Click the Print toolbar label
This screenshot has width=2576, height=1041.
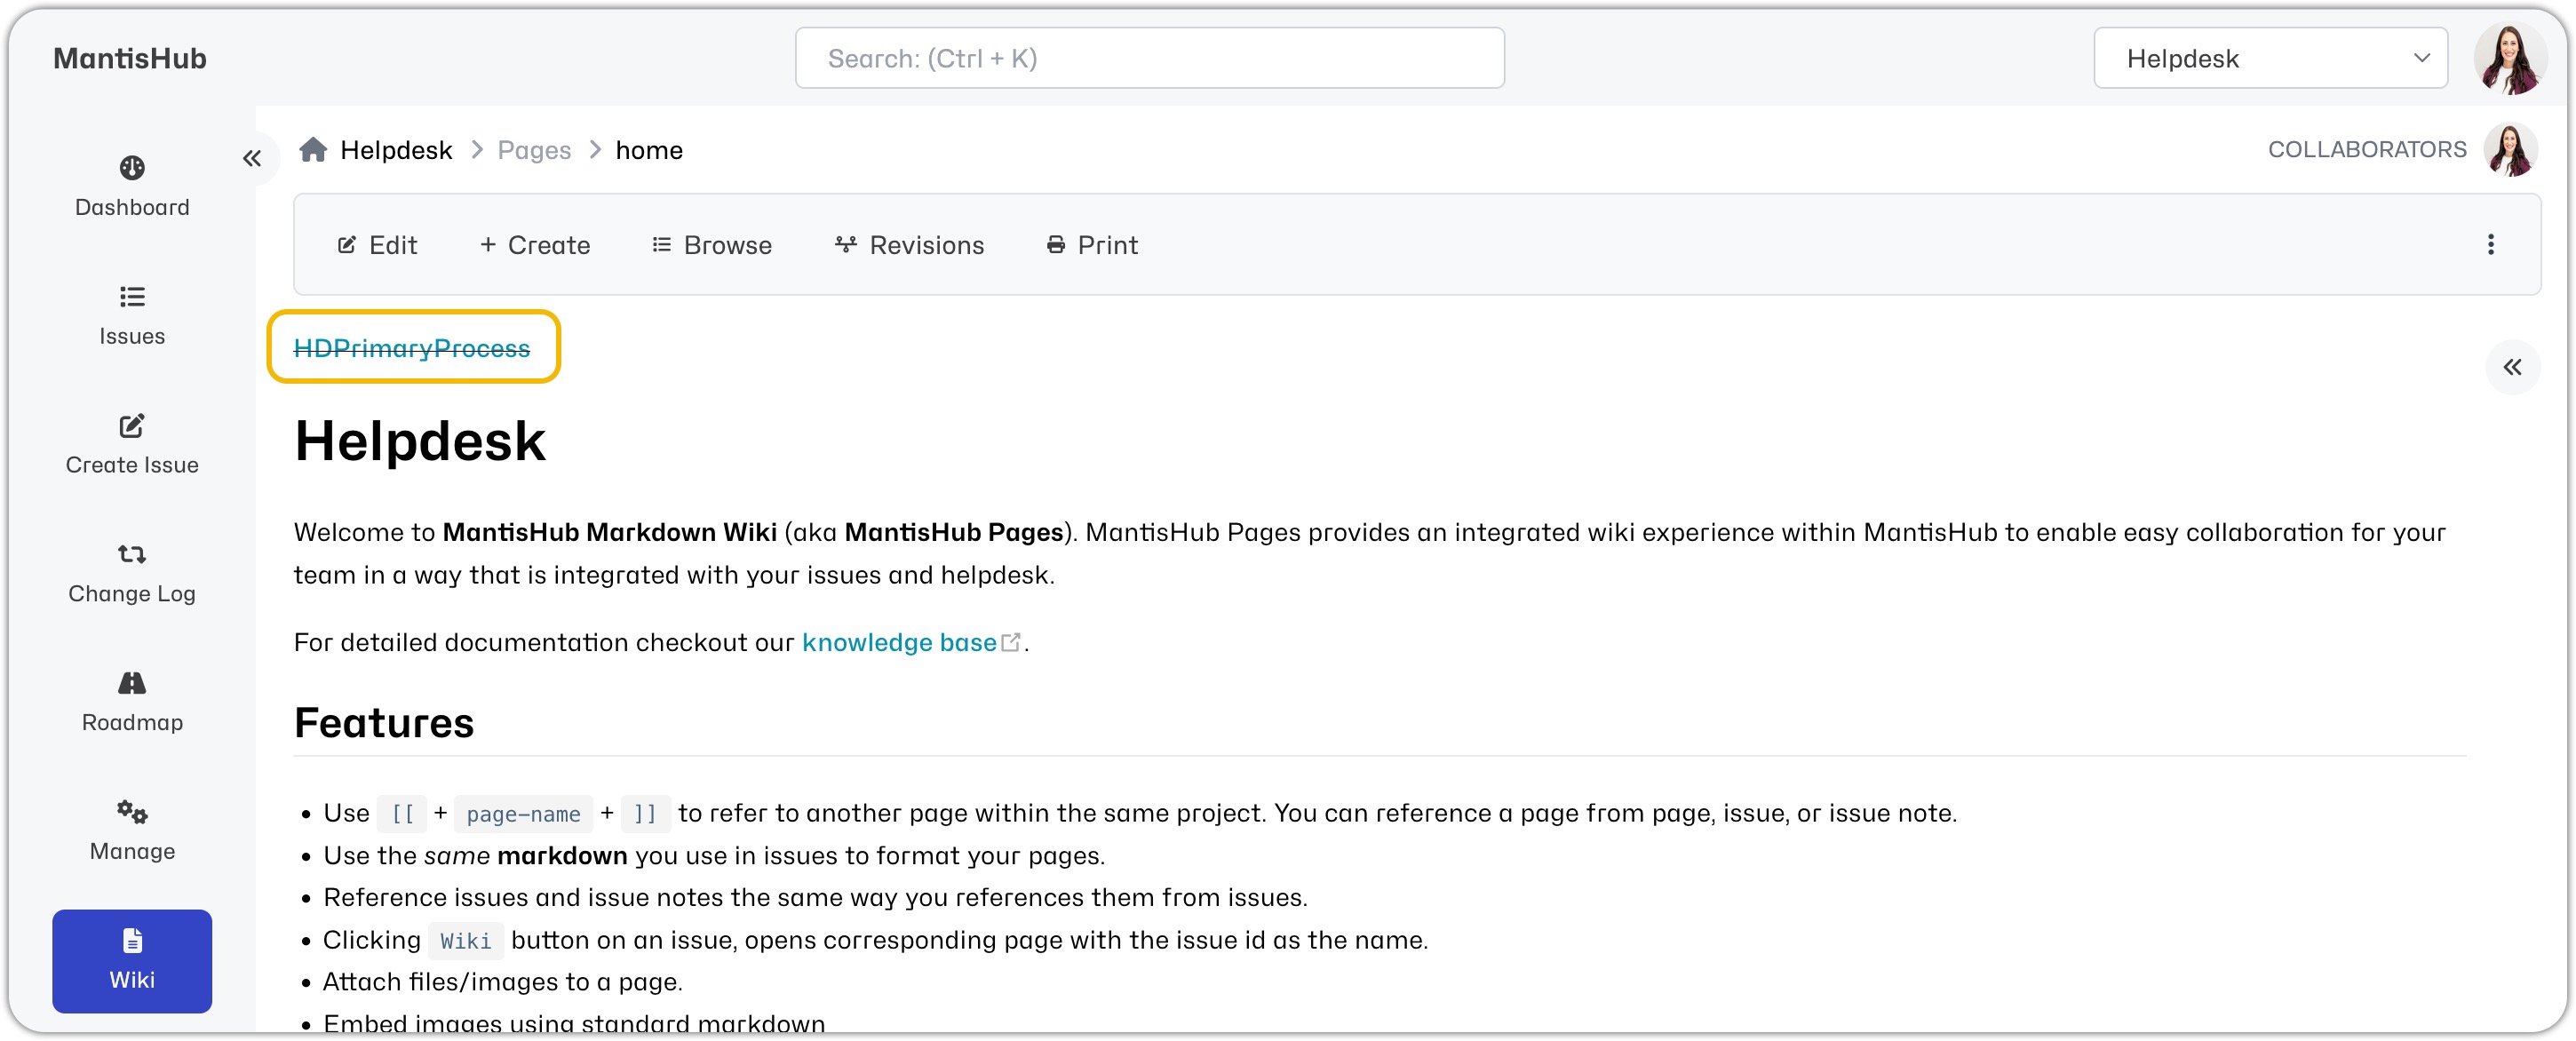pos(1107,245)
